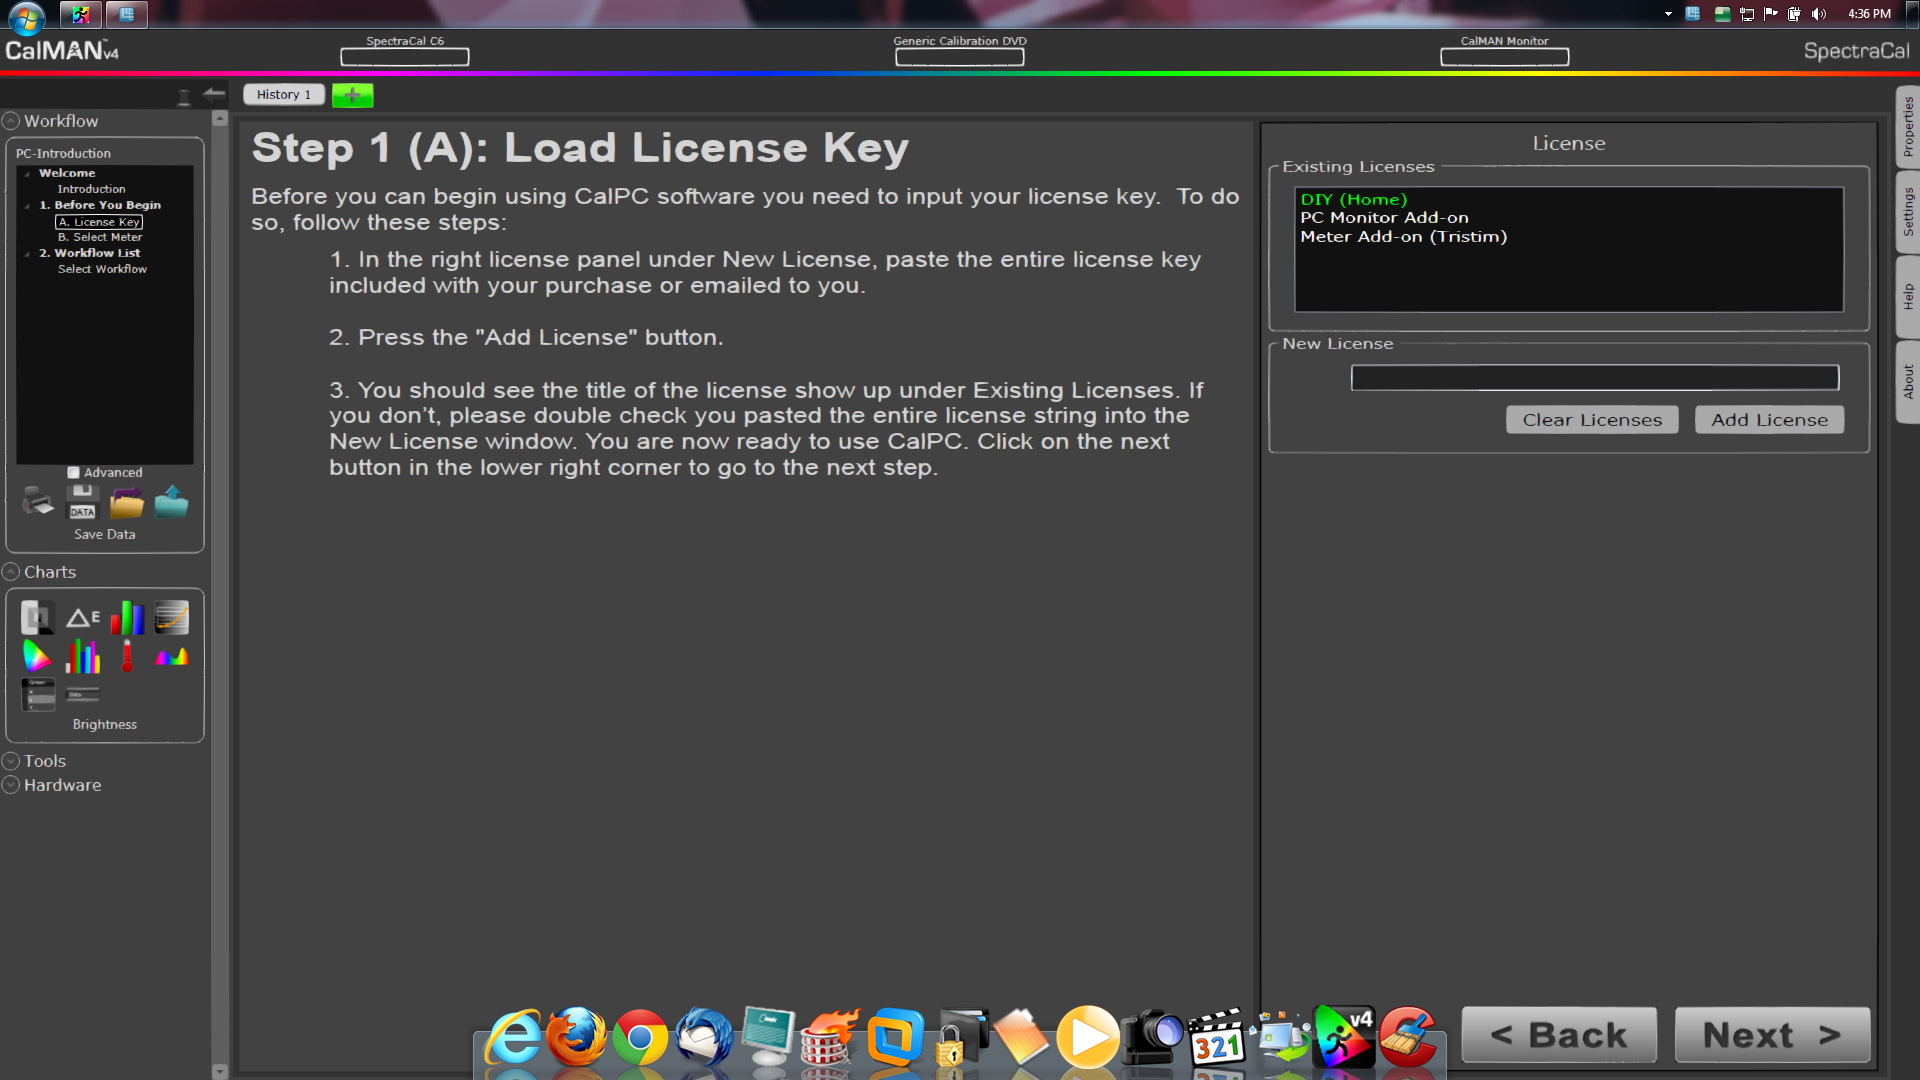Select the PC Monitor Add-on license entry
The height and width of the screenshot is (1080, 1920).
1384,218
